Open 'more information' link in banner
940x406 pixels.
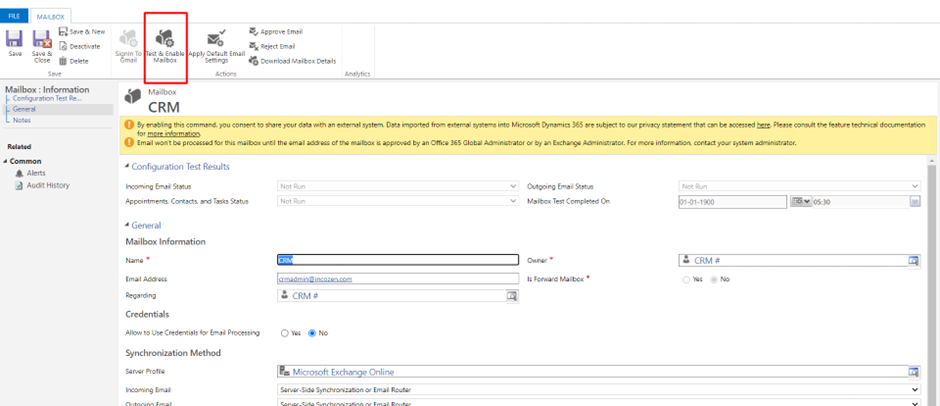[x=173, y=134]
